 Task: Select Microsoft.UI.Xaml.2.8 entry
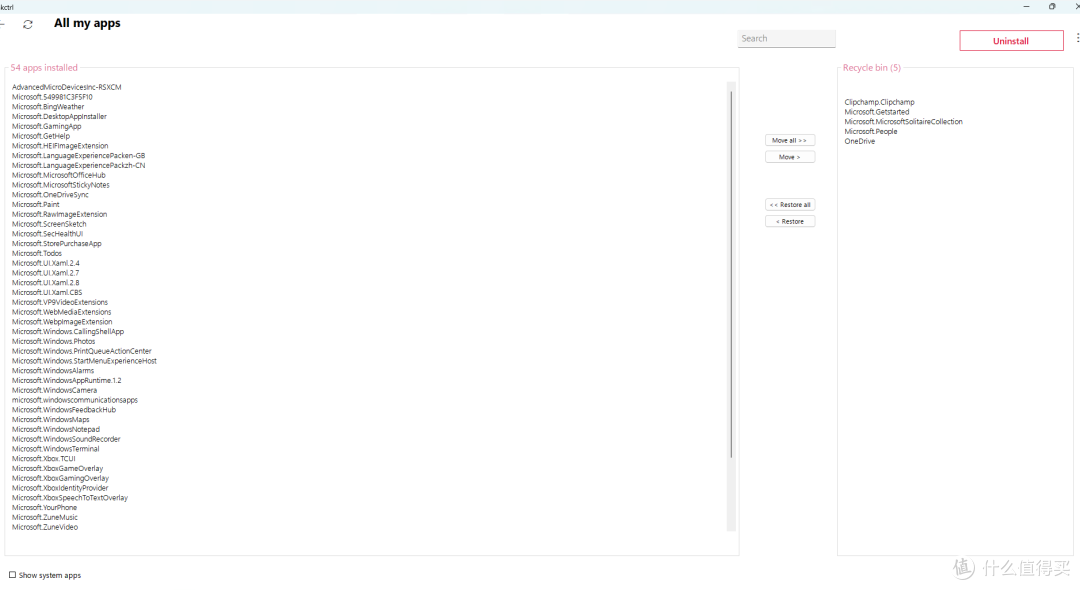pos(45,283)
